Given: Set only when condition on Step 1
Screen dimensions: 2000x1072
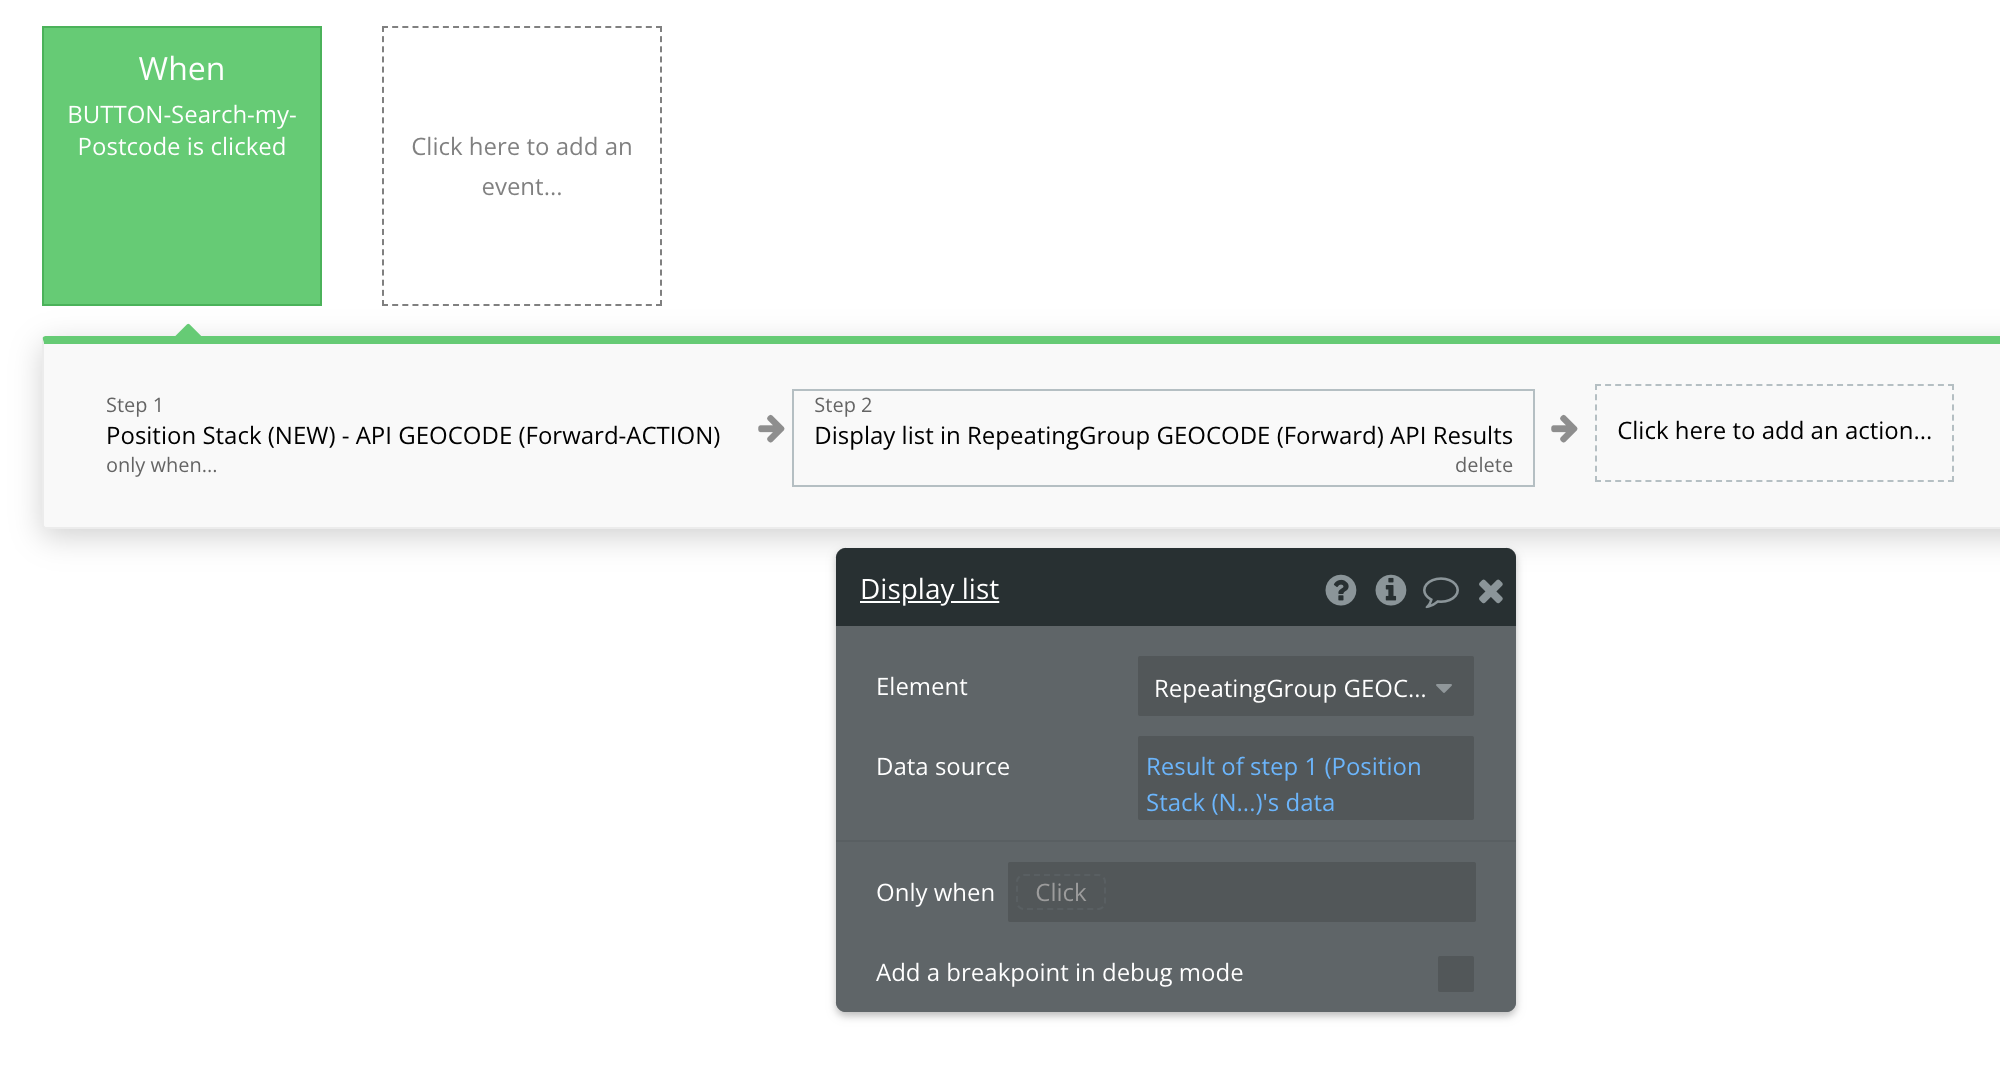Looking at the screenshot, I should pos(161,466).
